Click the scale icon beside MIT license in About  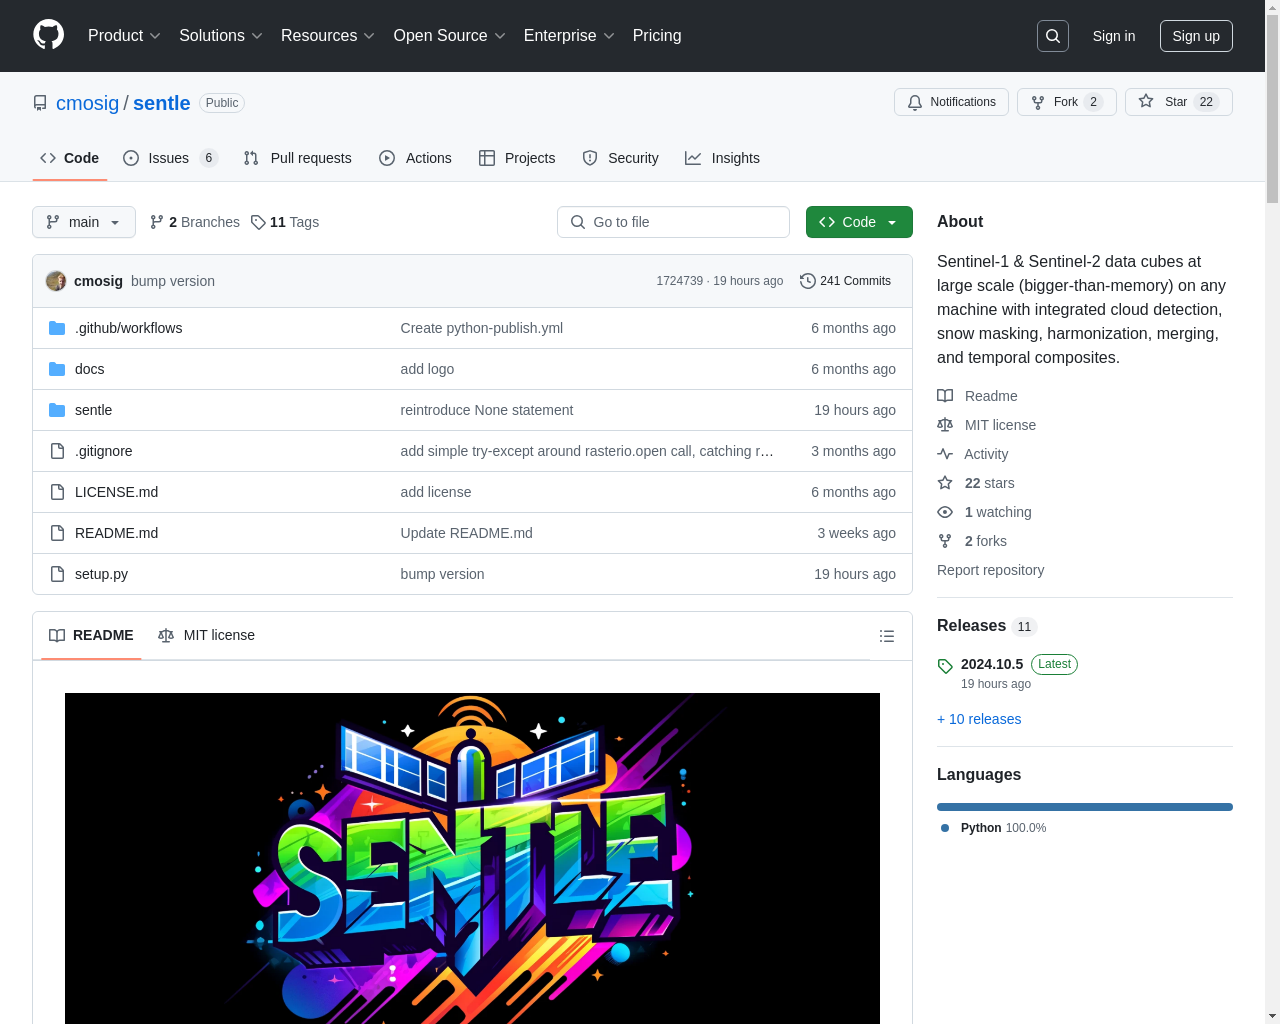pos(945,425)
